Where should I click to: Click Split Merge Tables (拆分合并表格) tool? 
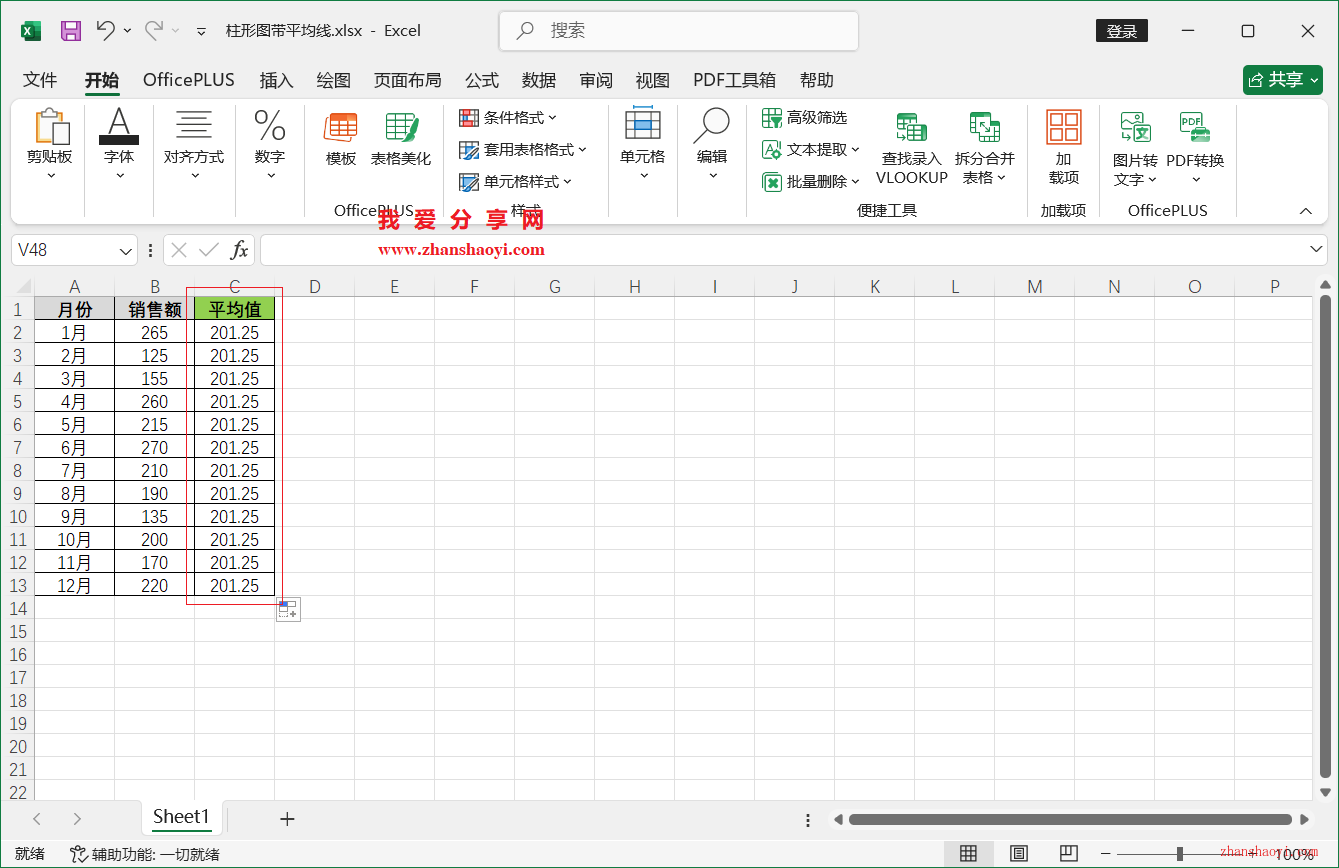985,149
